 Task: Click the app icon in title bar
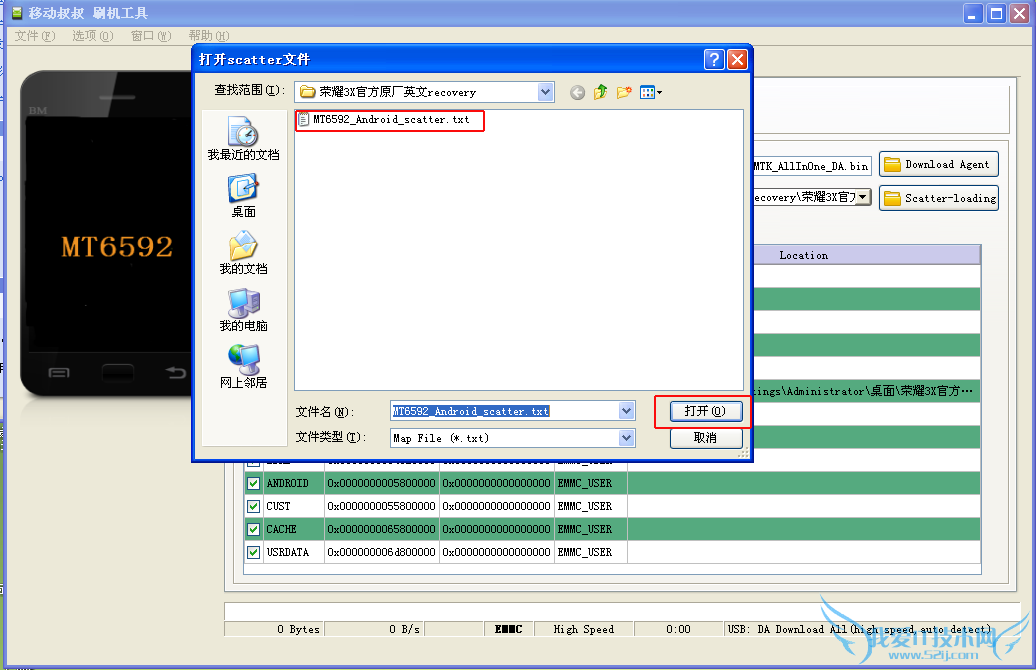(17, 13)
